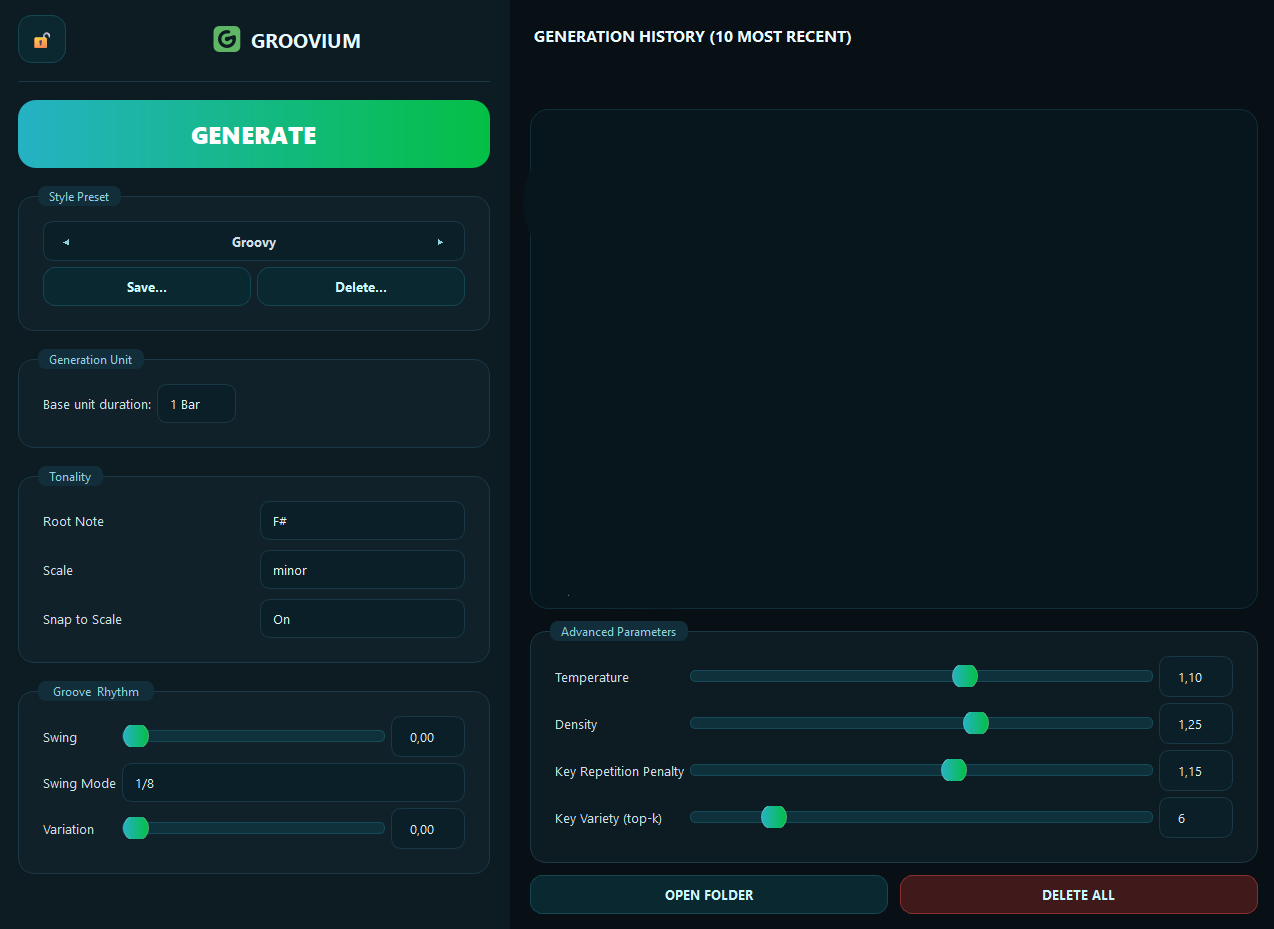Image resolution: width=1274 pixels, height=929 pixels.
Task: Start generation with the GENERATE button
Action: click(x=254, y=134)
